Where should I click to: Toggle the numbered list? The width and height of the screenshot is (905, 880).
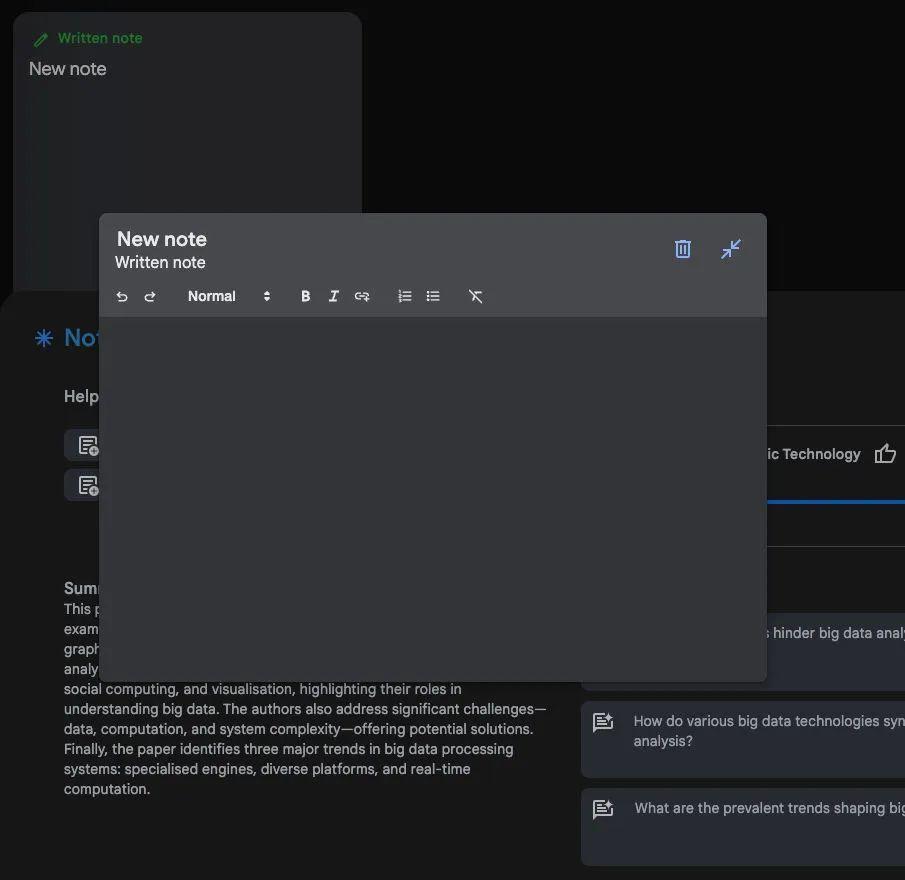[x=404, y=296]
